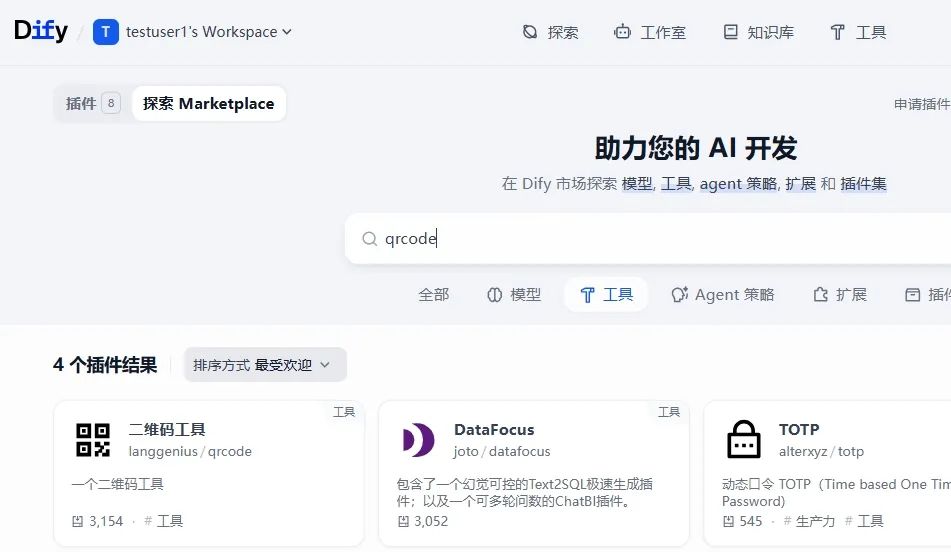Filter by 全部 category
951x552 pixels.
434,295
